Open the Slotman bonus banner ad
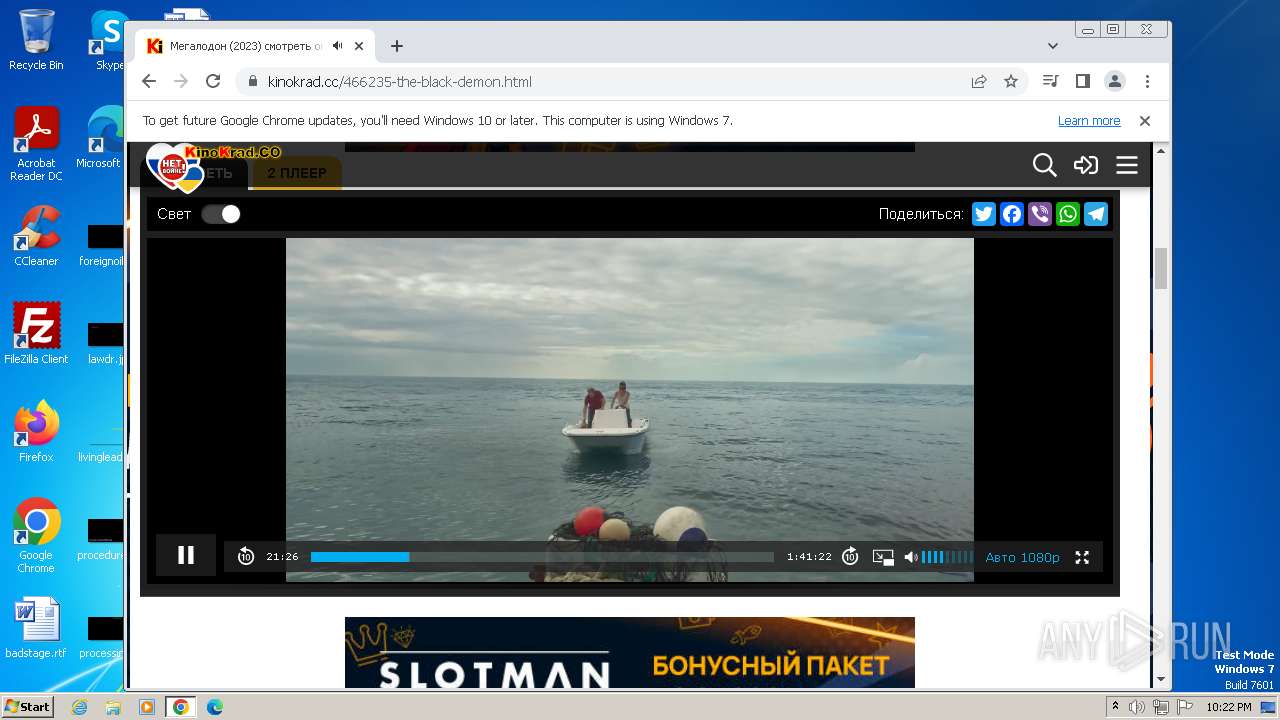Image resolution: width=1280 pixels, height=720 pixels. point(630,652)
